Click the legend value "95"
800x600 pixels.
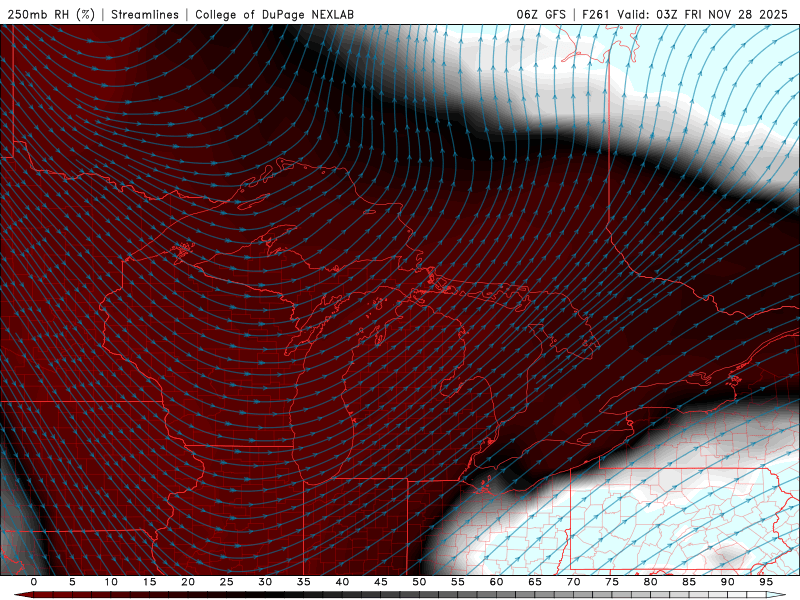coord(766,582)
